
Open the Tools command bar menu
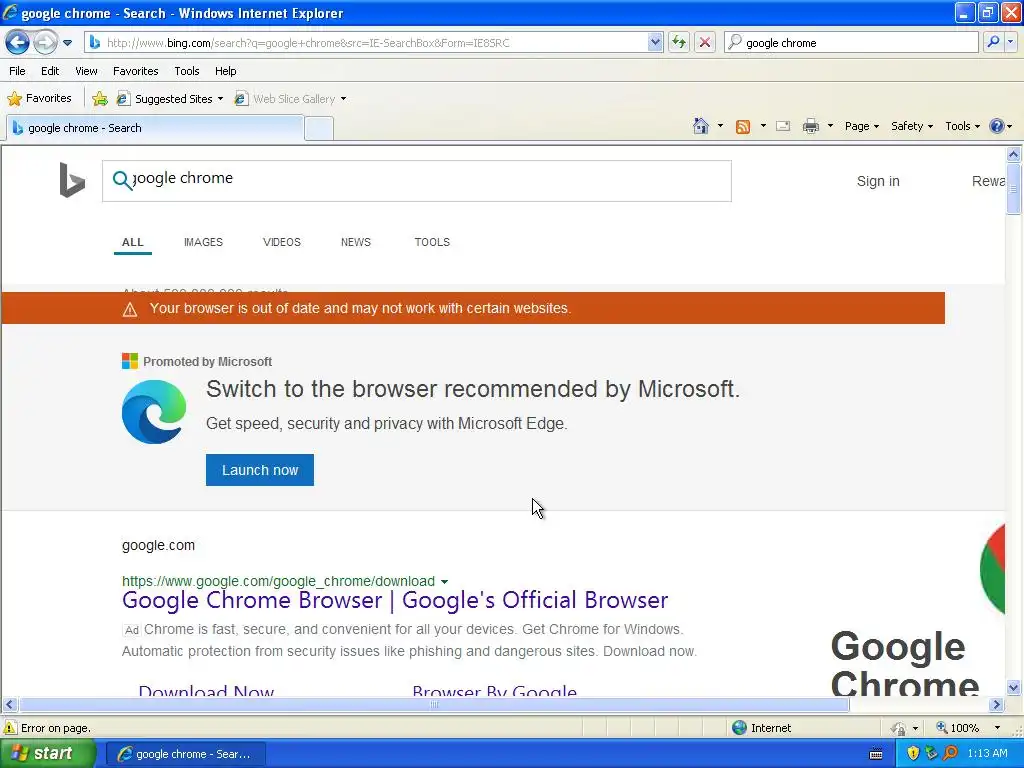click(x=963, y=126)
